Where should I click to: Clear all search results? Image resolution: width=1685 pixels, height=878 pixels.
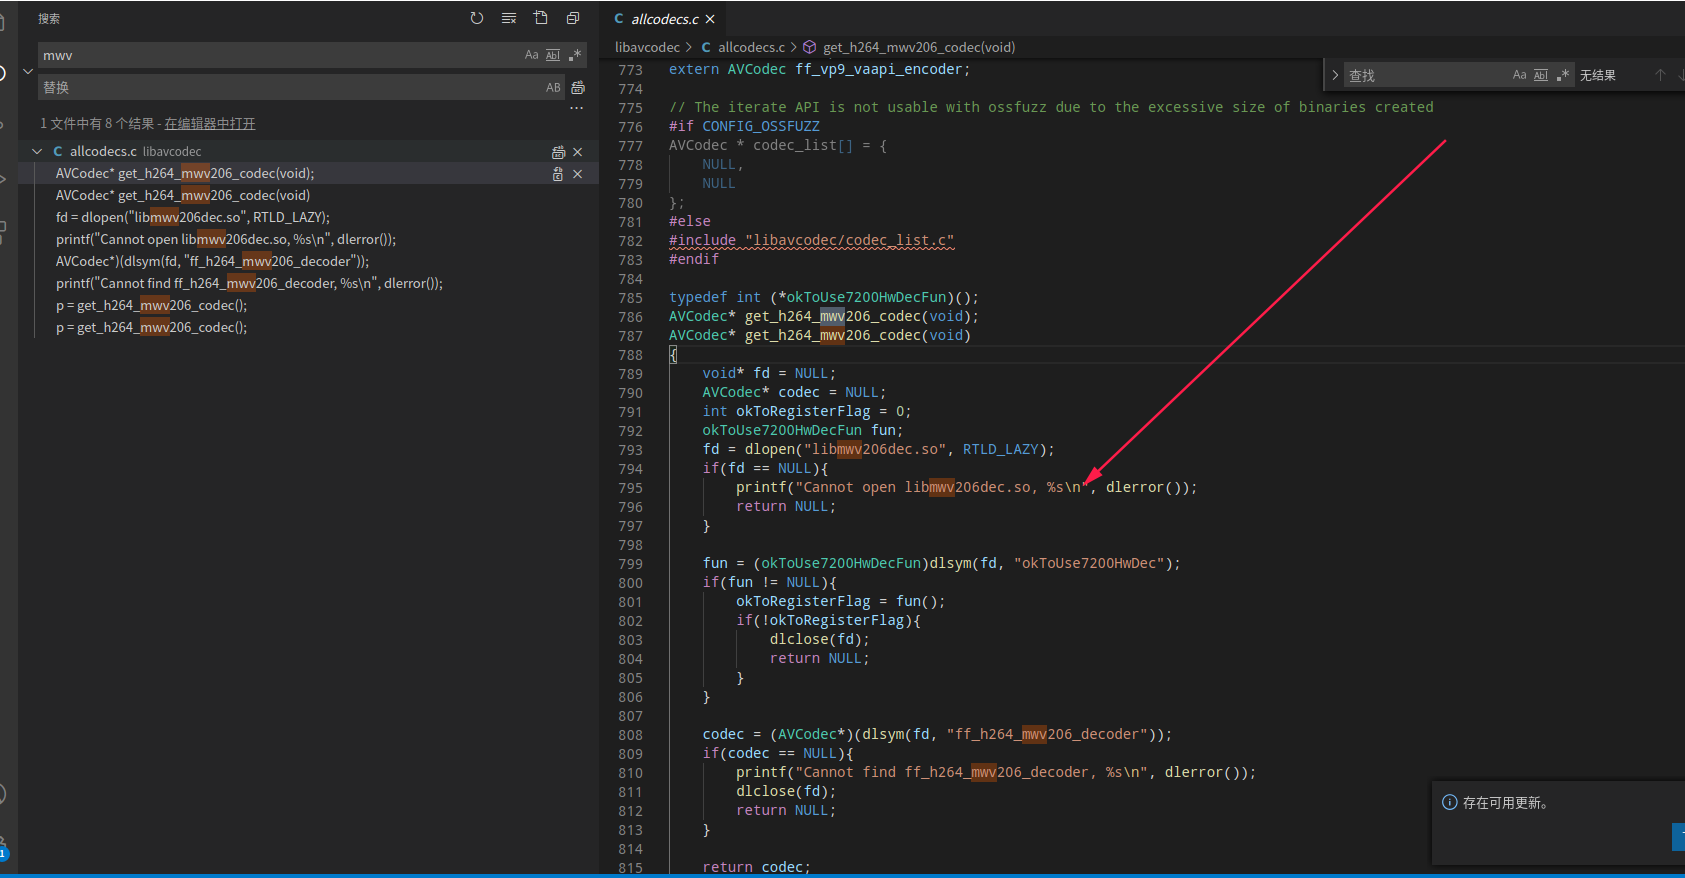pyautogui.click(x=509, y=18)
